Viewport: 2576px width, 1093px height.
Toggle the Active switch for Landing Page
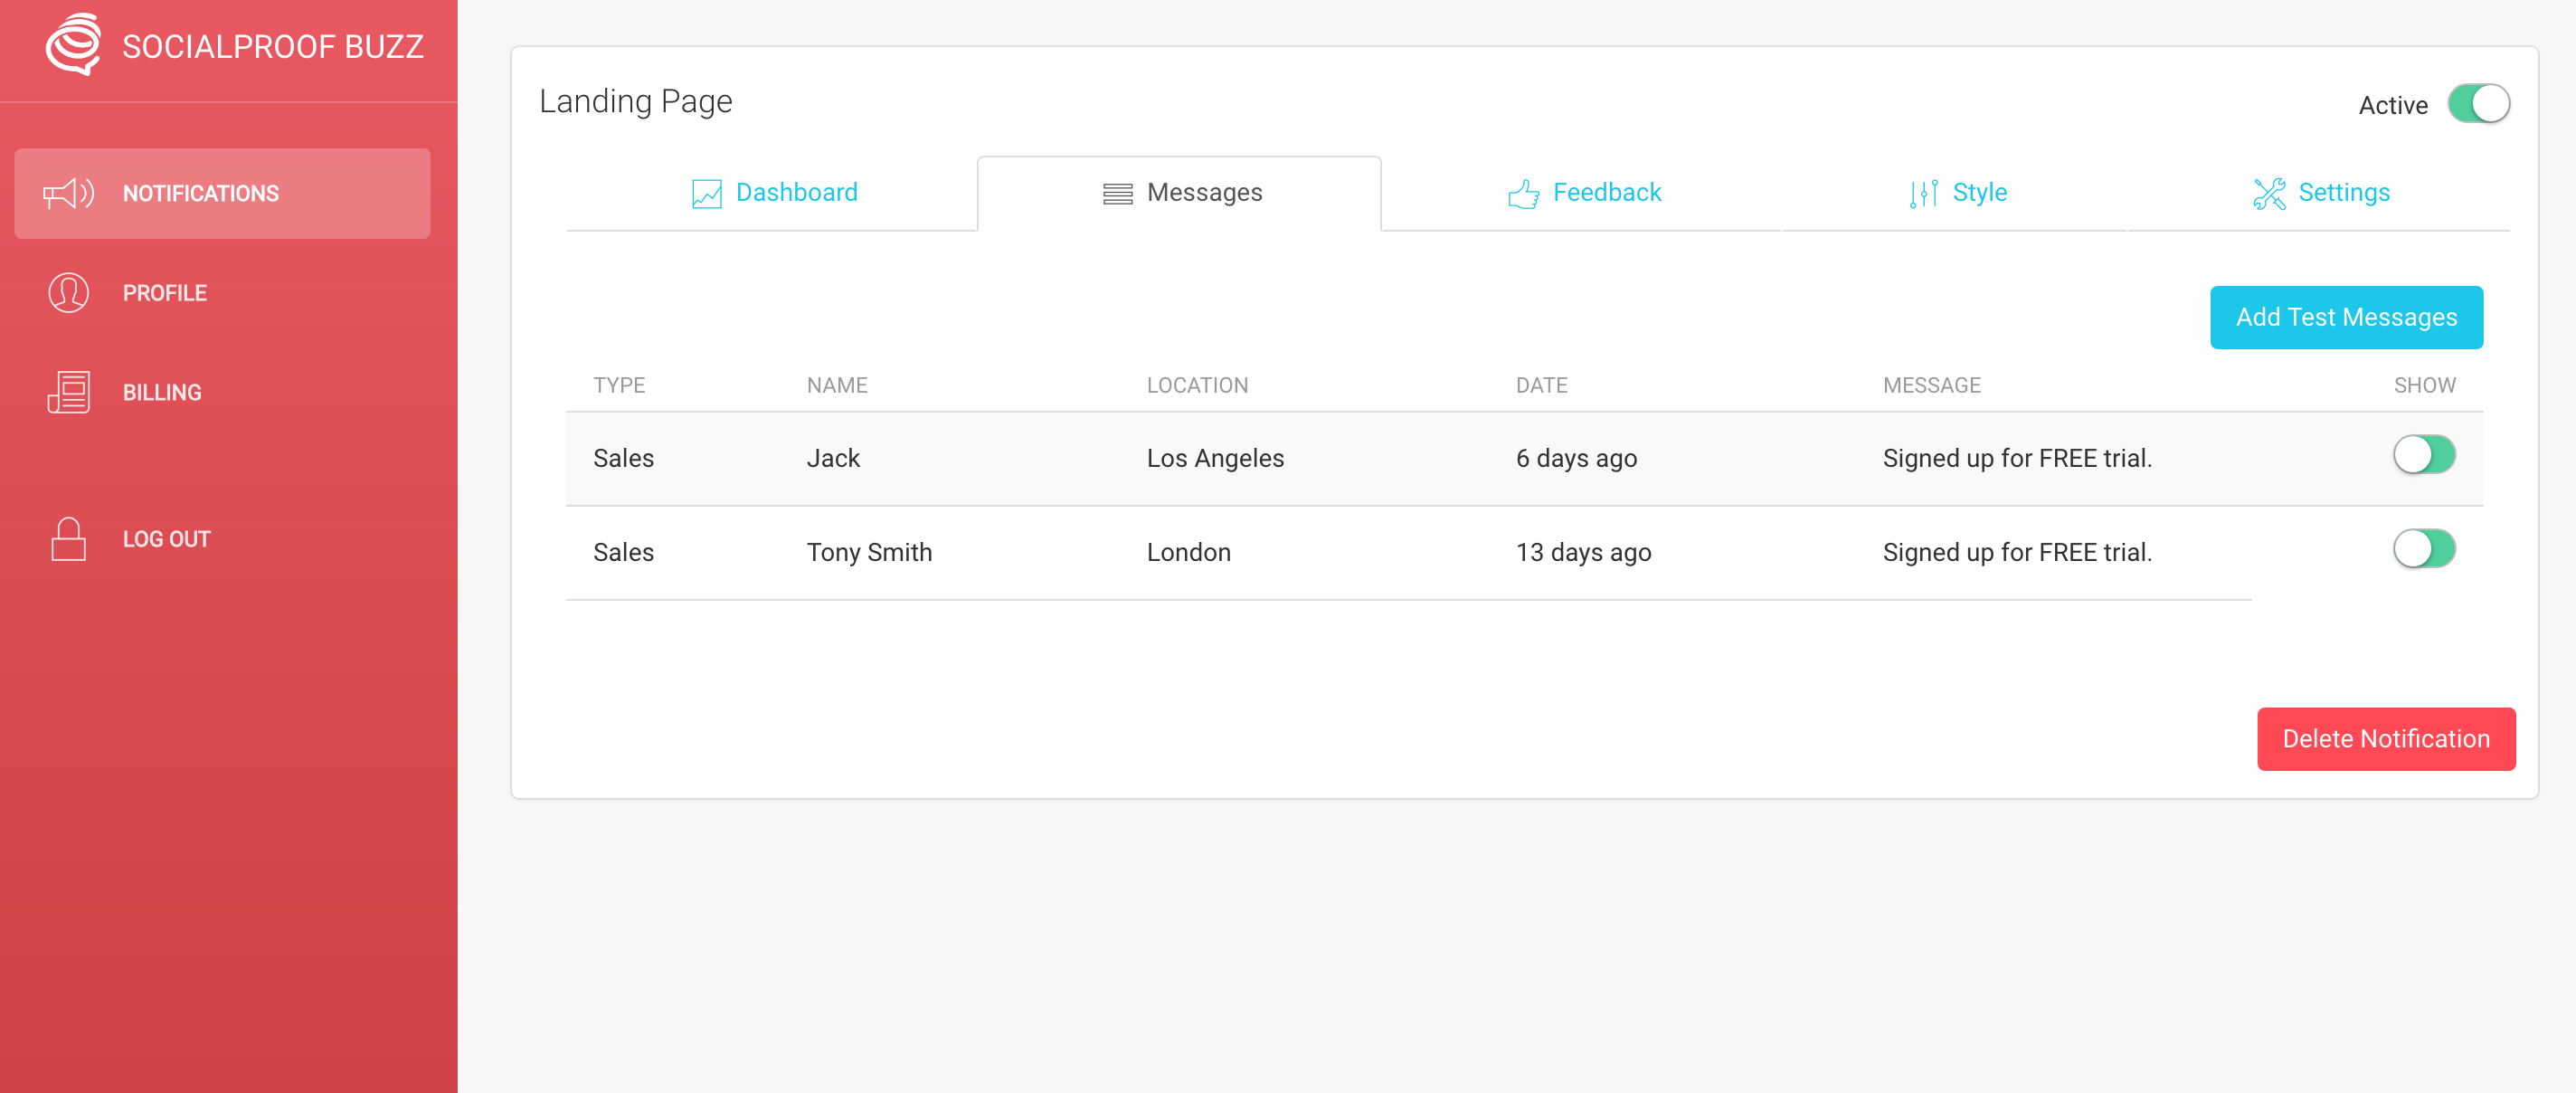click(x=2477, y=104)
